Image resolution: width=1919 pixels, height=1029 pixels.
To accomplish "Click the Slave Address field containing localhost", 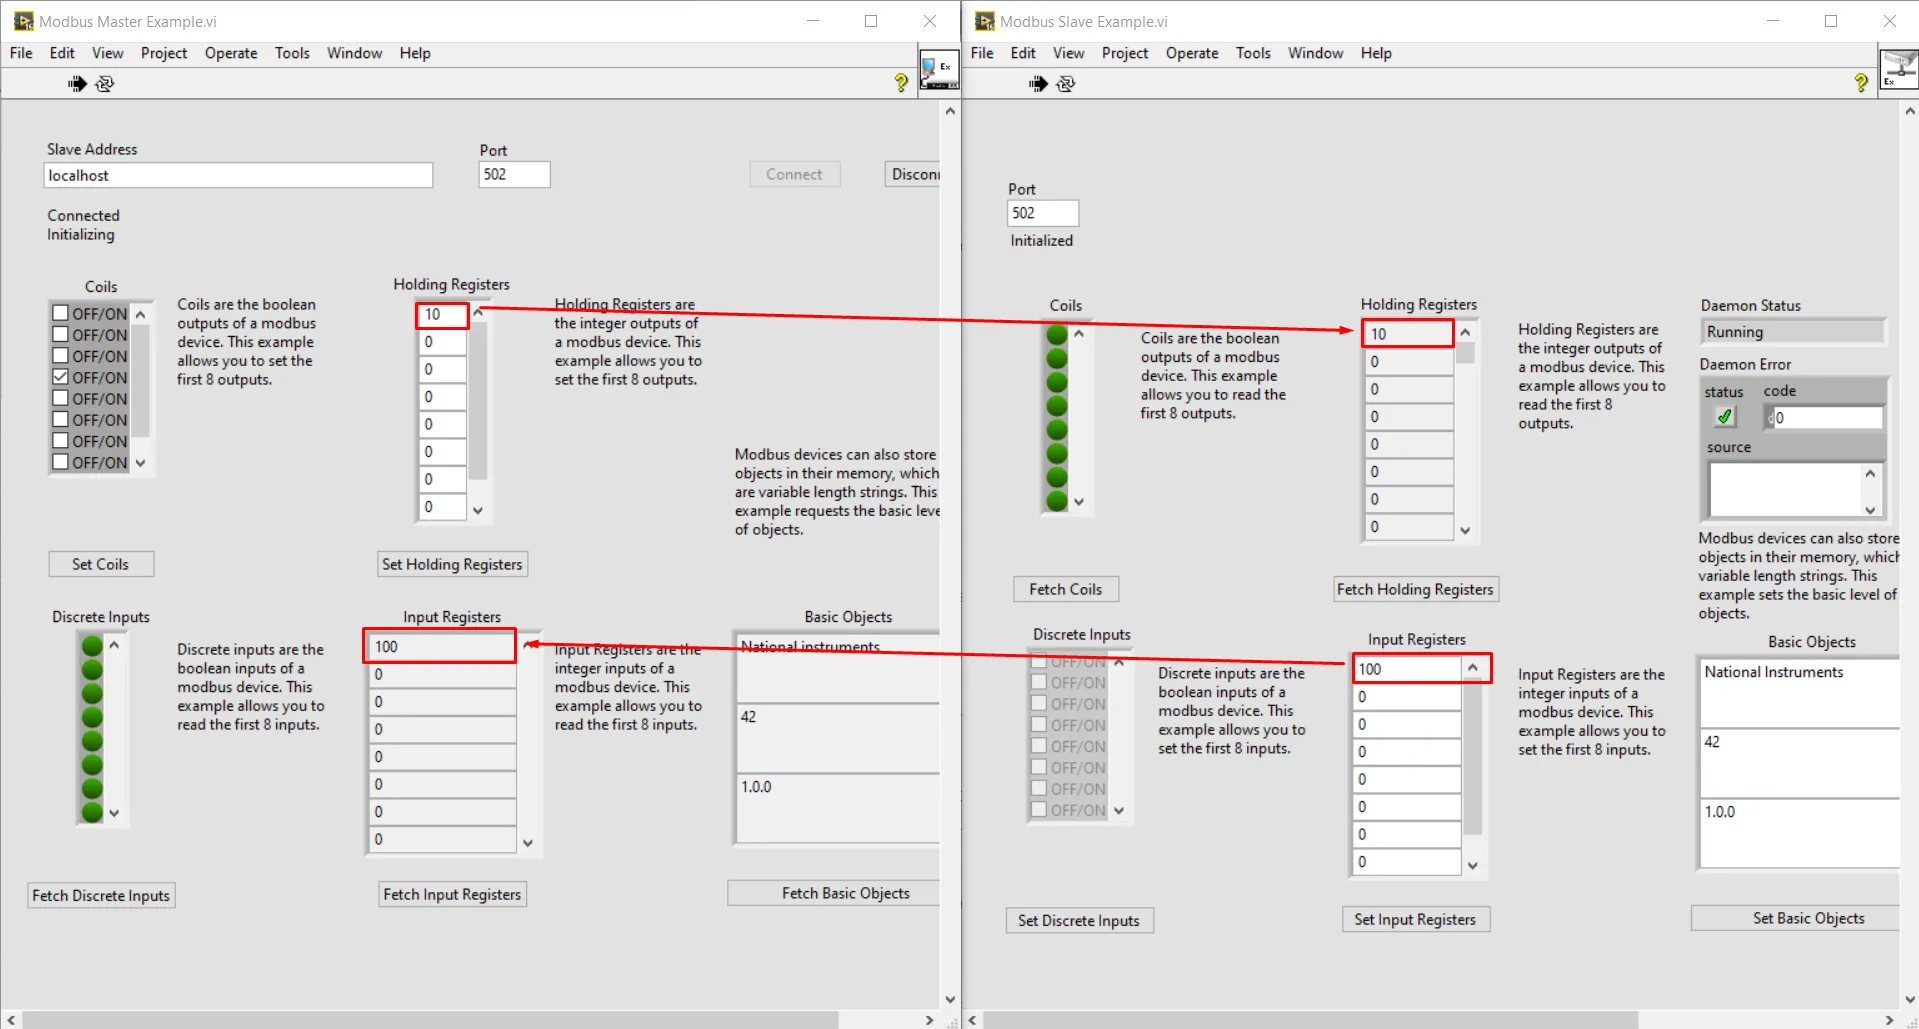I will [238, 175].
